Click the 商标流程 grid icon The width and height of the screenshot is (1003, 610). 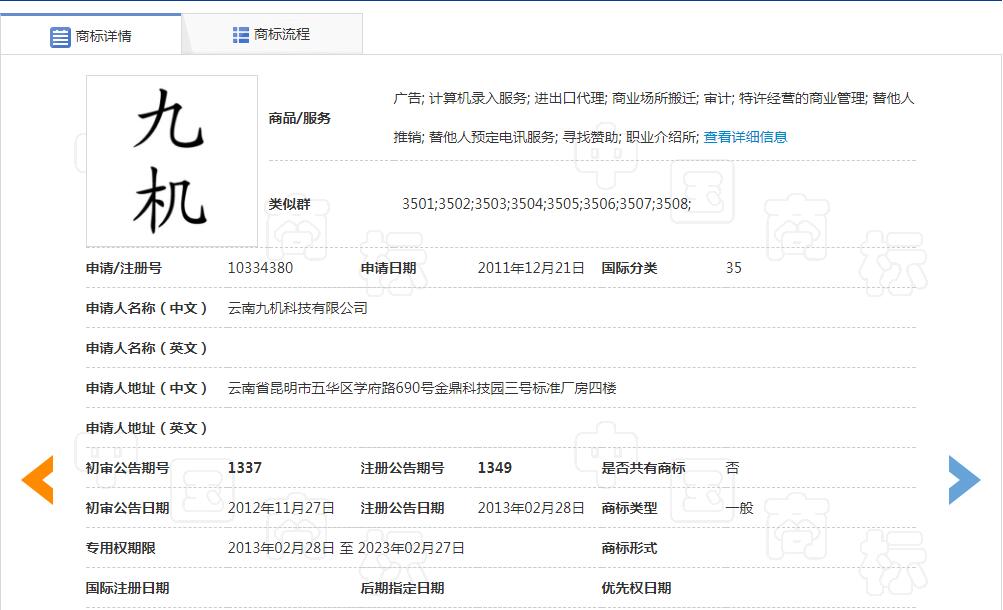[241, 35]
